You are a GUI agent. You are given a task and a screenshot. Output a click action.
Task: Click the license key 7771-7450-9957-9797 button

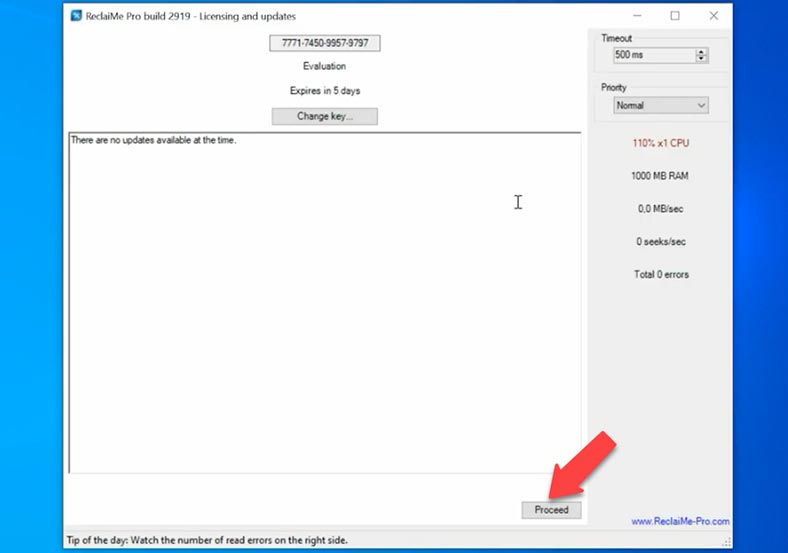pos(325,43)
